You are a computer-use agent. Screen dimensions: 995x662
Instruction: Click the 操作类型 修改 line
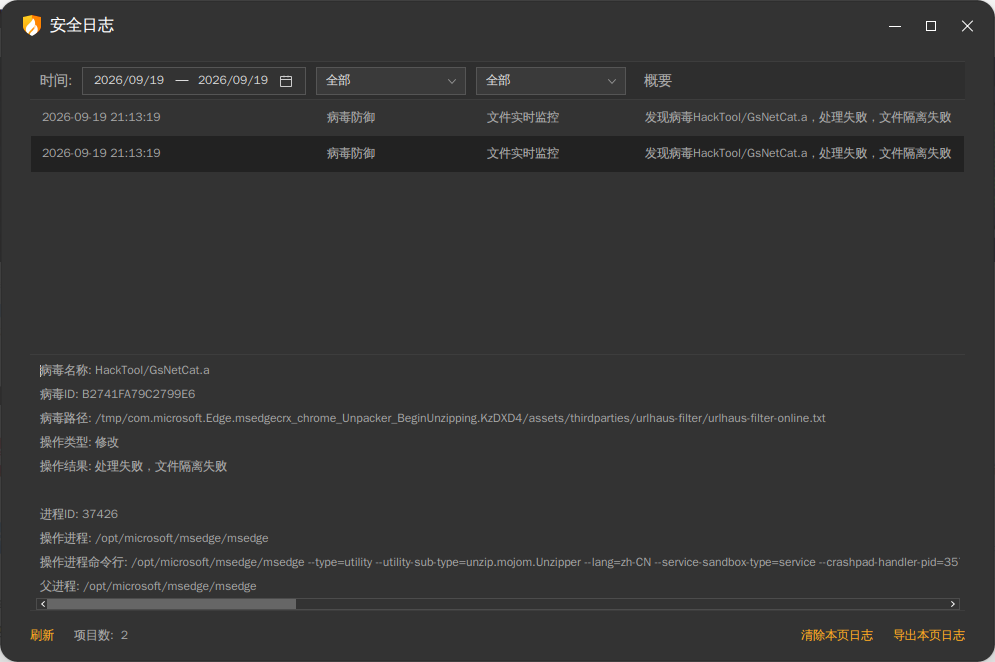(x=79, y=442)
